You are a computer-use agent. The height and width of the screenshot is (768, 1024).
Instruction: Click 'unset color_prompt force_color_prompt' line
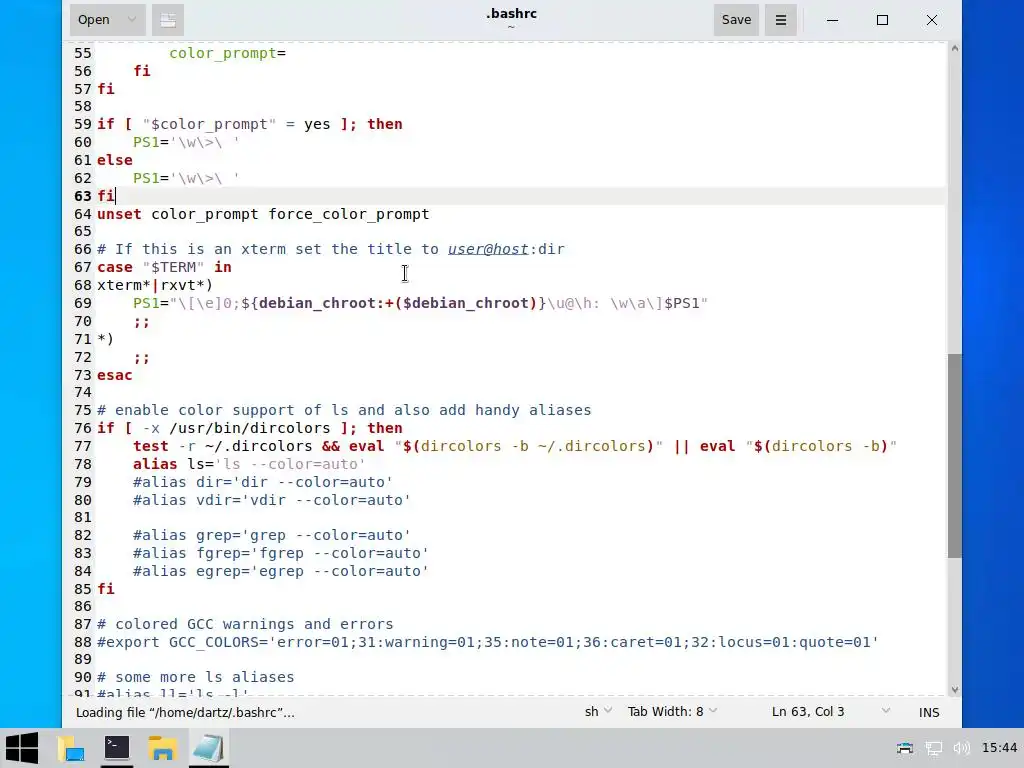point(263,214)
